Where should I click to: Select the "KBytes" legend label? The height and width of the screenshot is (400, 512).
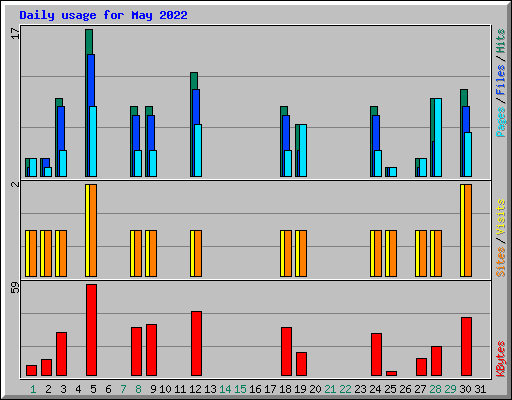[x=501, y=359]
